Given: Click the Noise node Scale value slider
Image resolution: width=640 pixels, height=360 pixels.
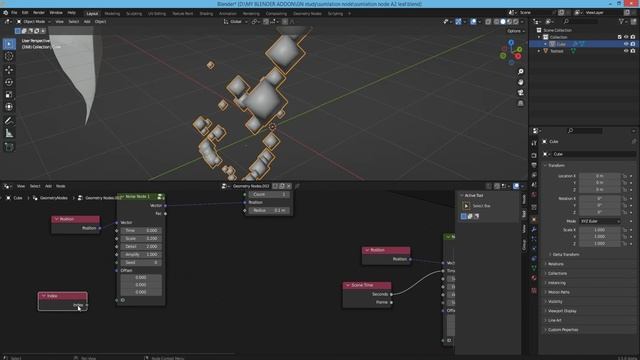Looking at the screenshot, I should point(141,238).
